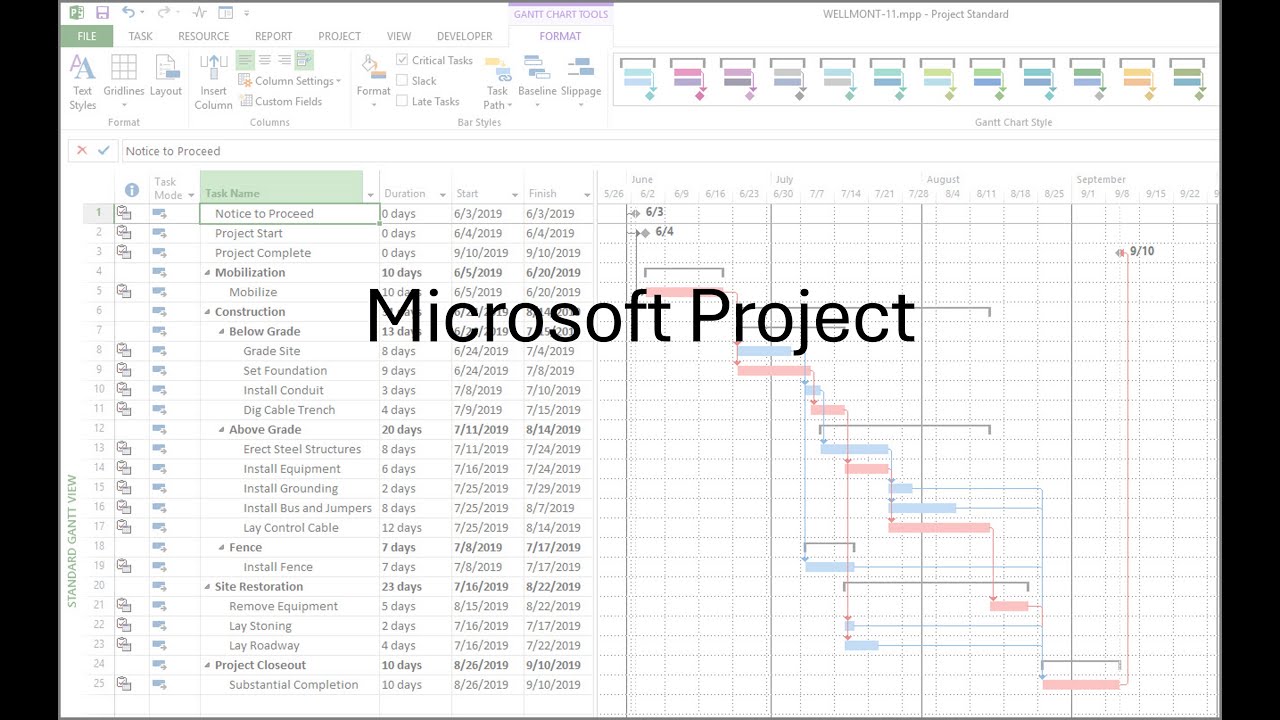Click the entry bar showing Notice to Proceed
The image size is (1280, 720).
point(668,150)
